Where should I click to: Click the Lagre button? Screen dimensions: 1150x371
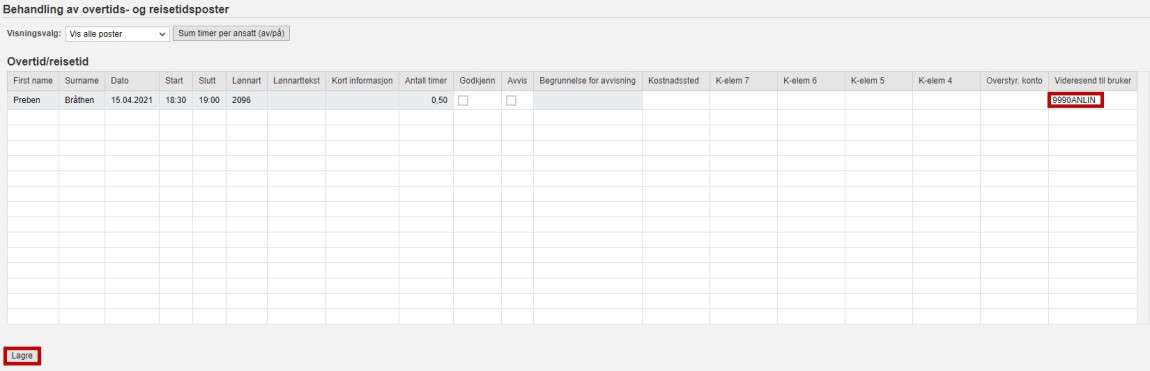(x=22, y=356)
